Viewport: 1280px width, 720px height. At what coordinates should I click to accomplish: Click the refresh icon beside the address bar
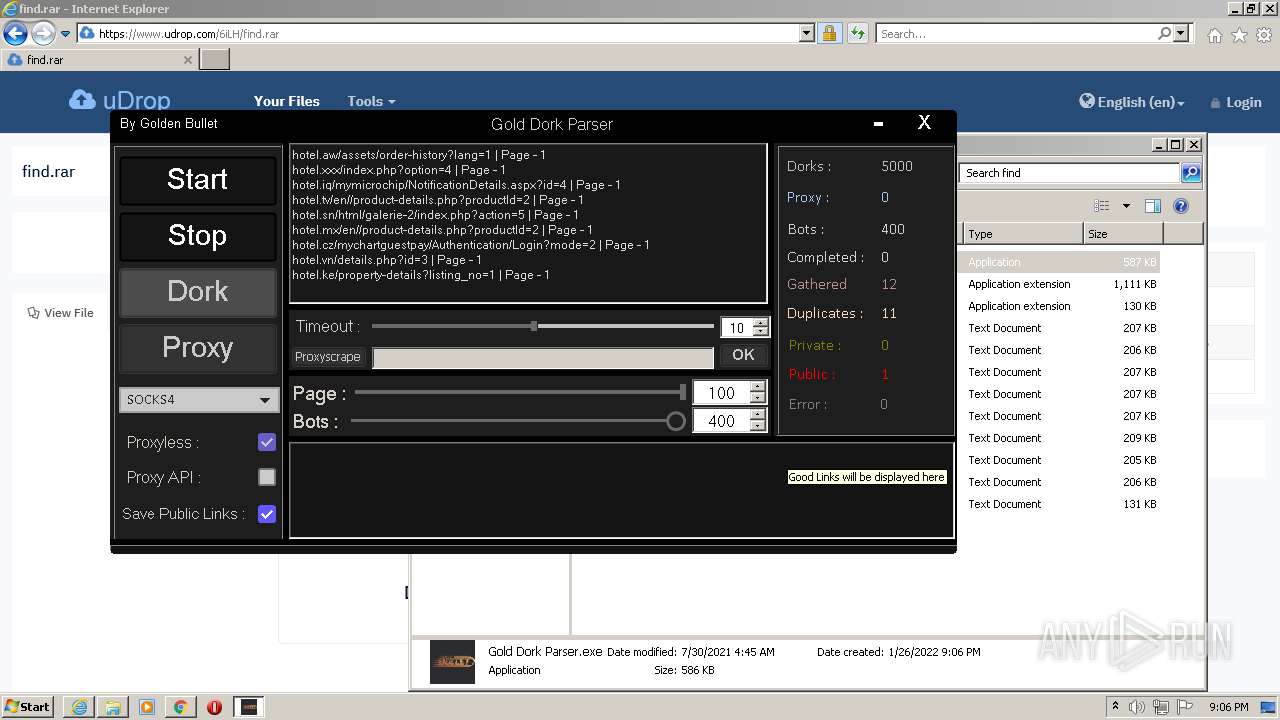click(857, 34)
